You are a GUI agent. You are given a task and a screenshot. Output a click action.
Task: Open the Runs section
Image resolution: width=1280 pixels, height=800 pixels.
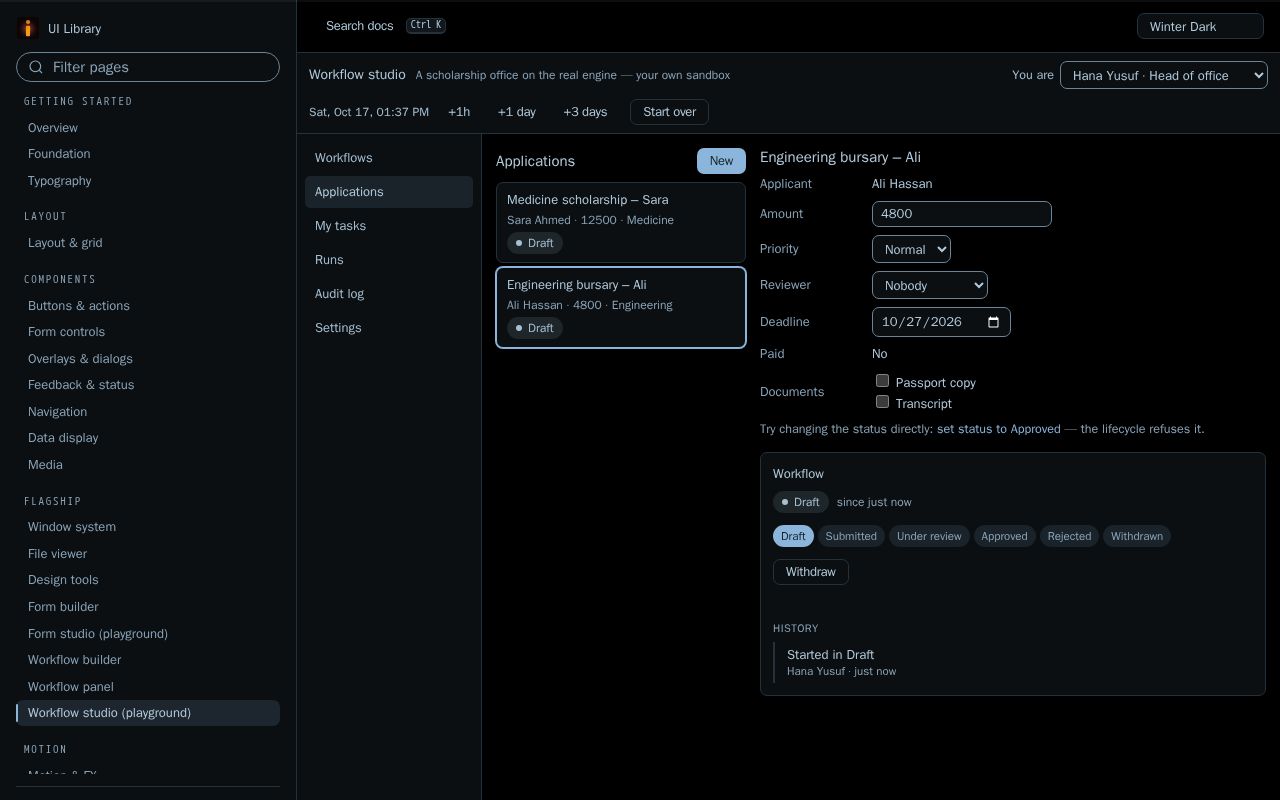[x=388, y=260]
